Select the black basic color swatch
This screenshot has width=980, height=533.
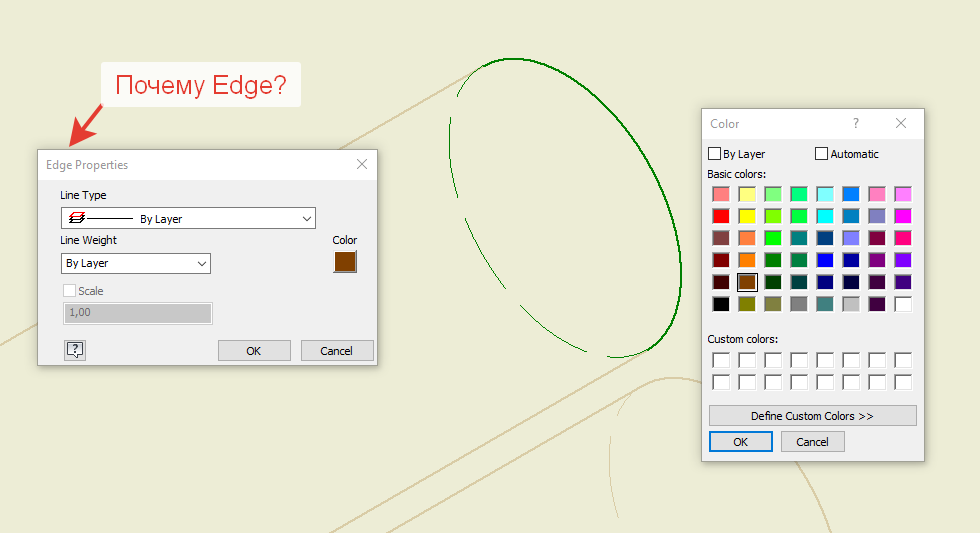[x=721, y=304]
